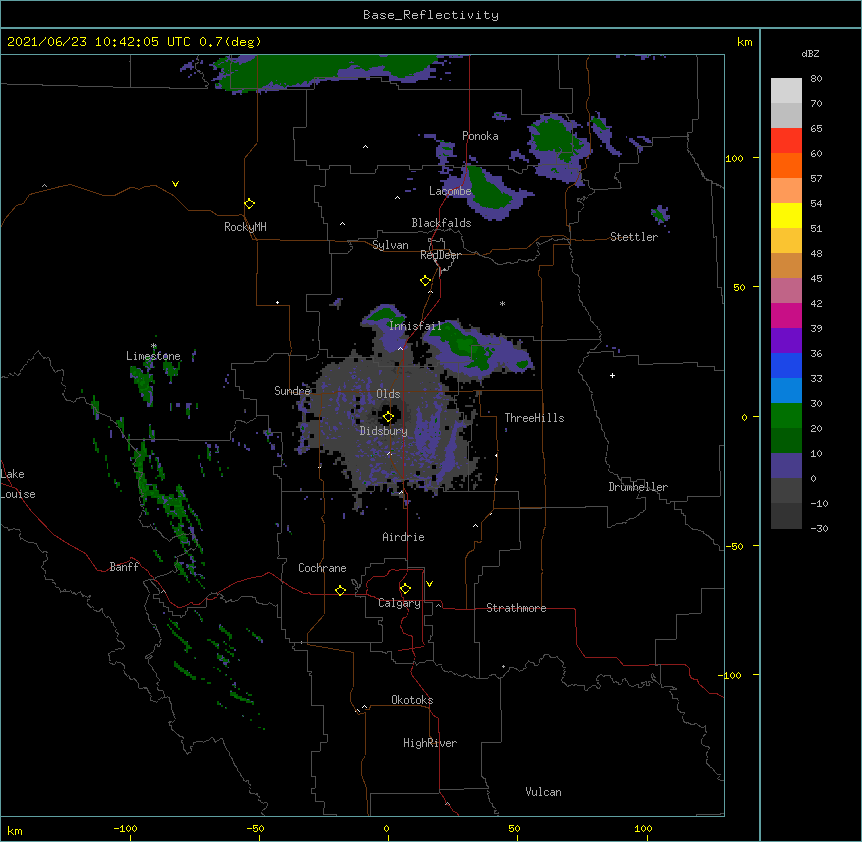Click the Blackfalds city label
The width and height of the screenshot is (862, 842).
click(441, 223)
